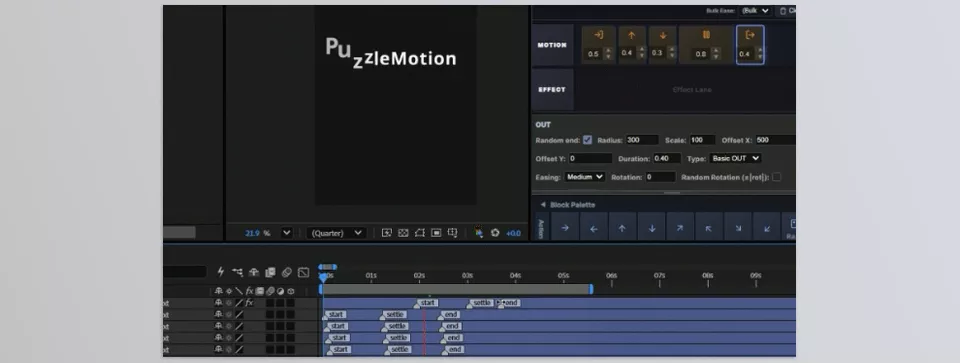Click the EFFECT lane label
This screenshot has height=363, width=960.
pos(552,89)
